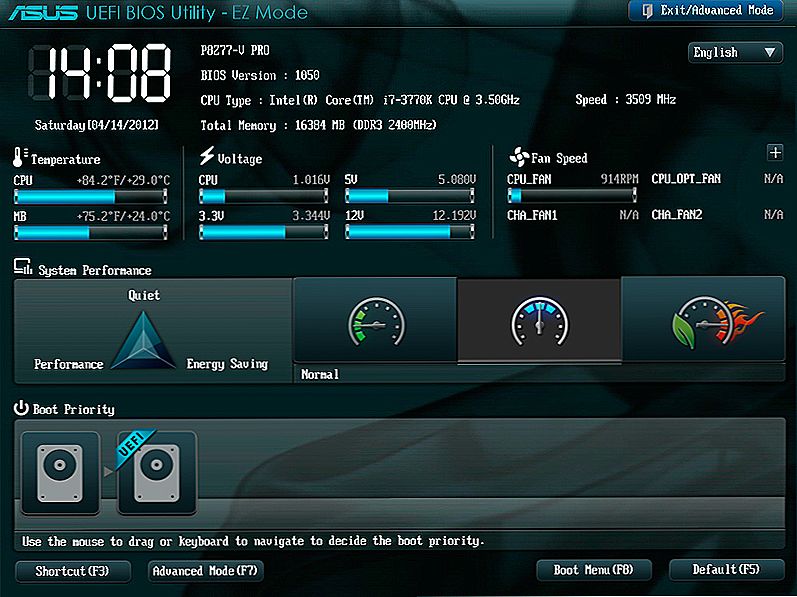The image size is (797, 597).
Task: Click the System Performance icon
Action: coord(23,266)
